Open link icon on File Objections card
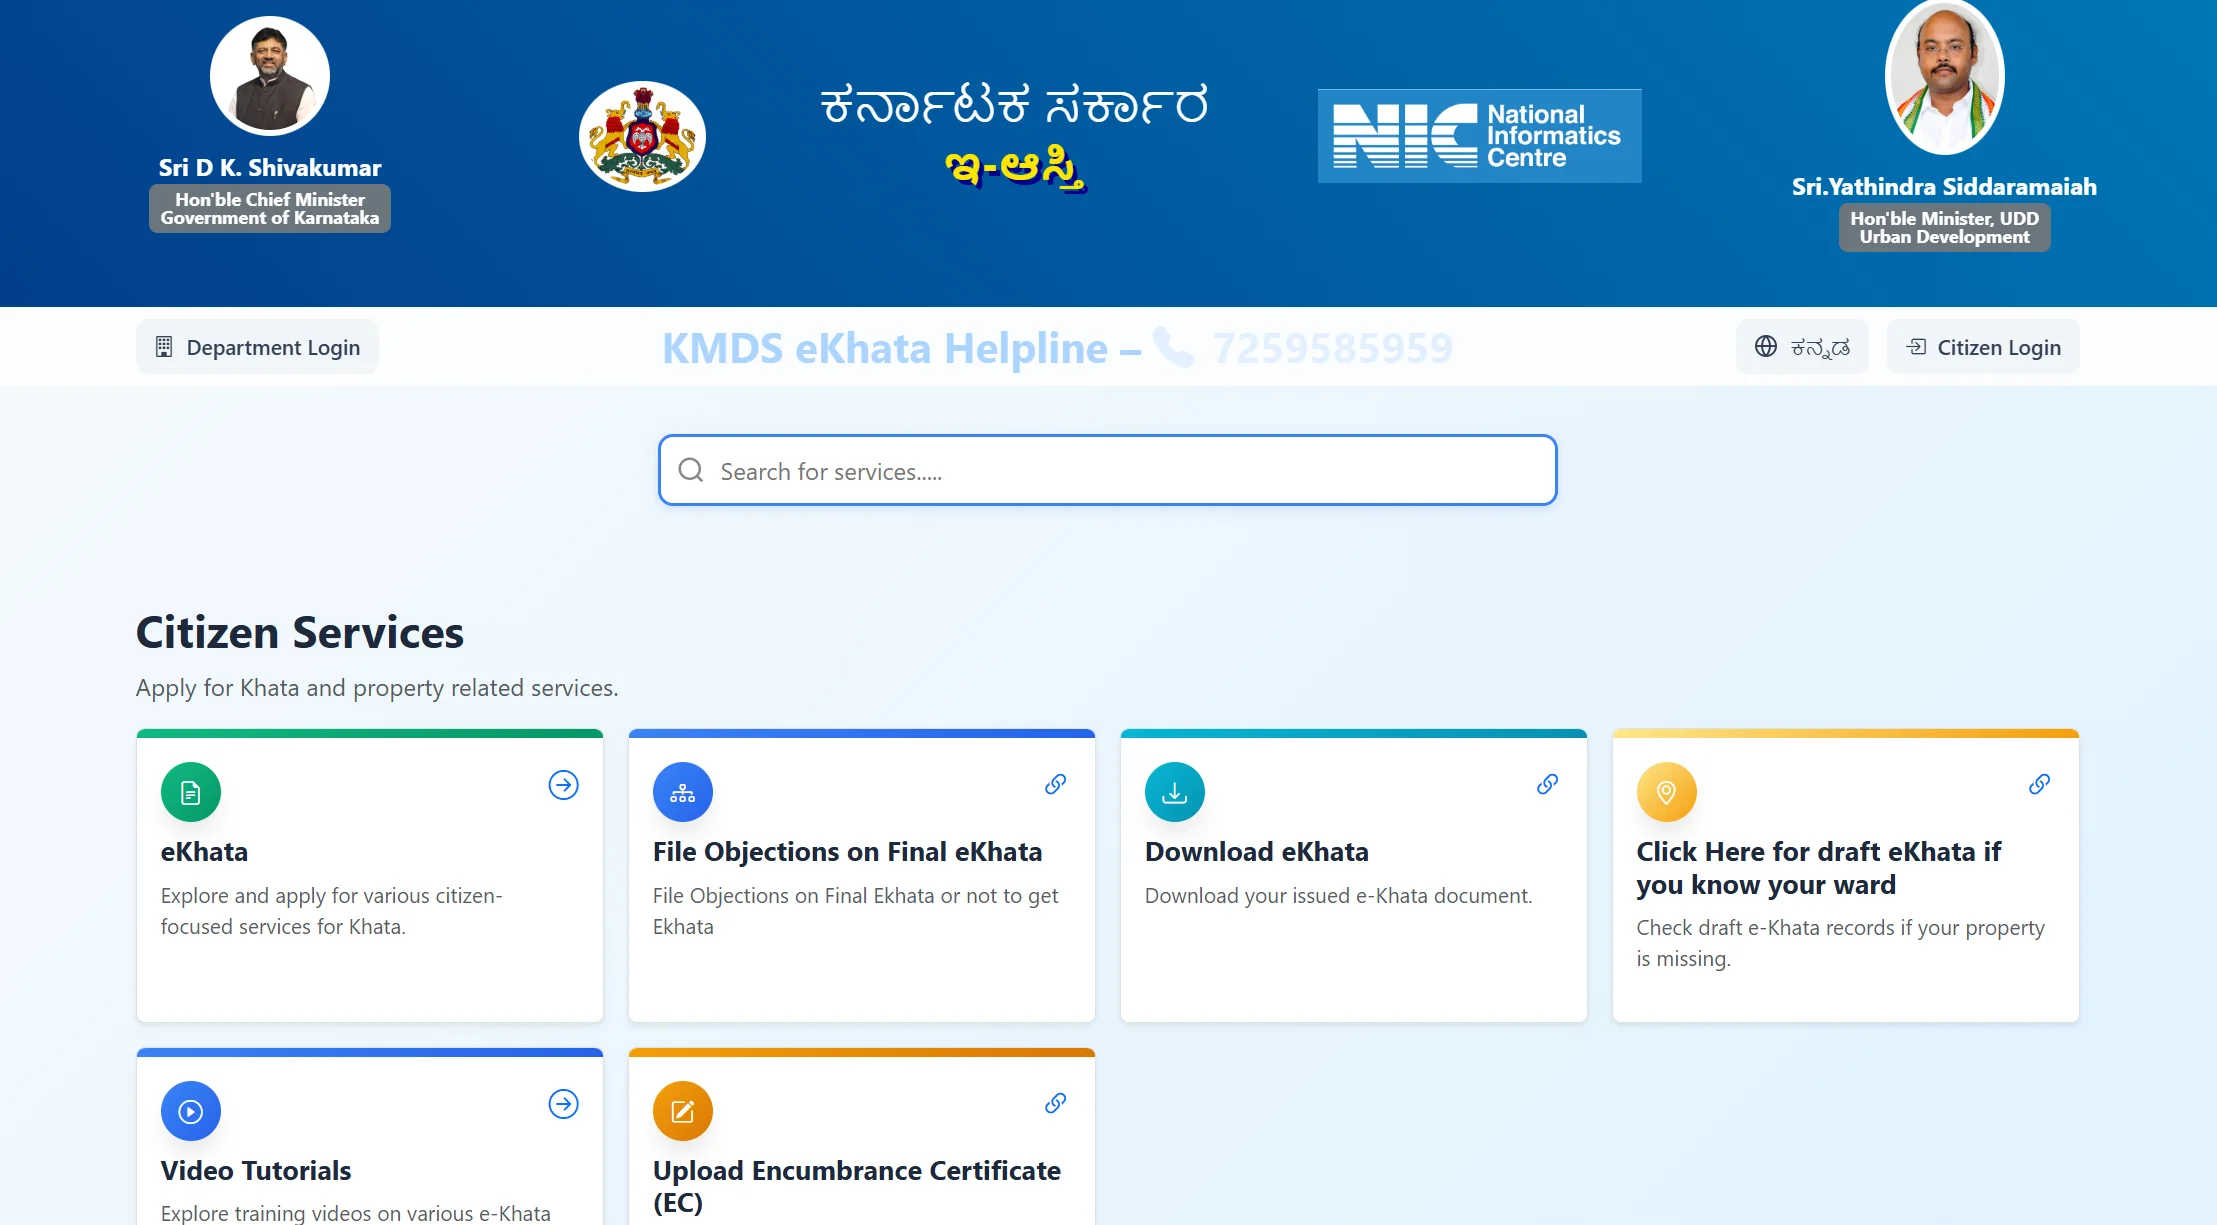Viewport: 2217px width, 1225px height. 1055,784
